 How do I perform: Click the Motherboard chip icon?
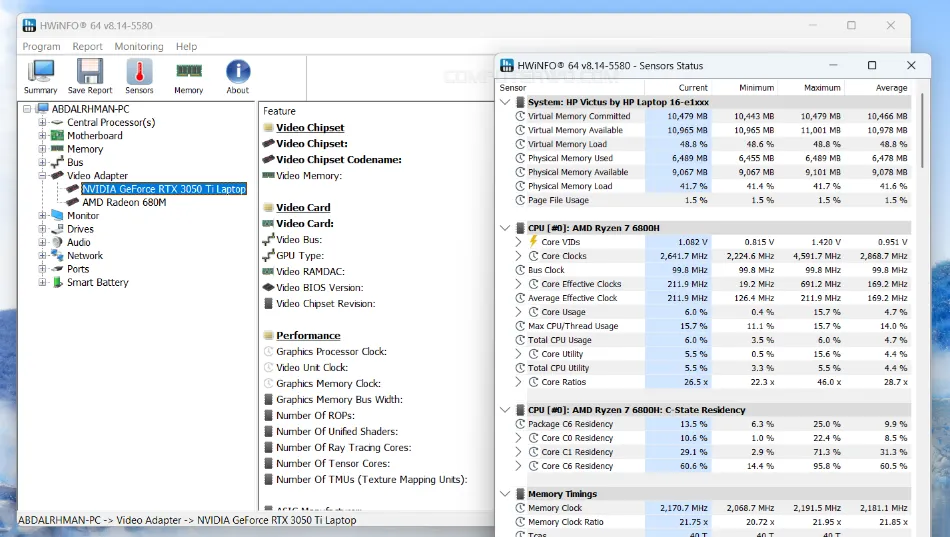58,136
